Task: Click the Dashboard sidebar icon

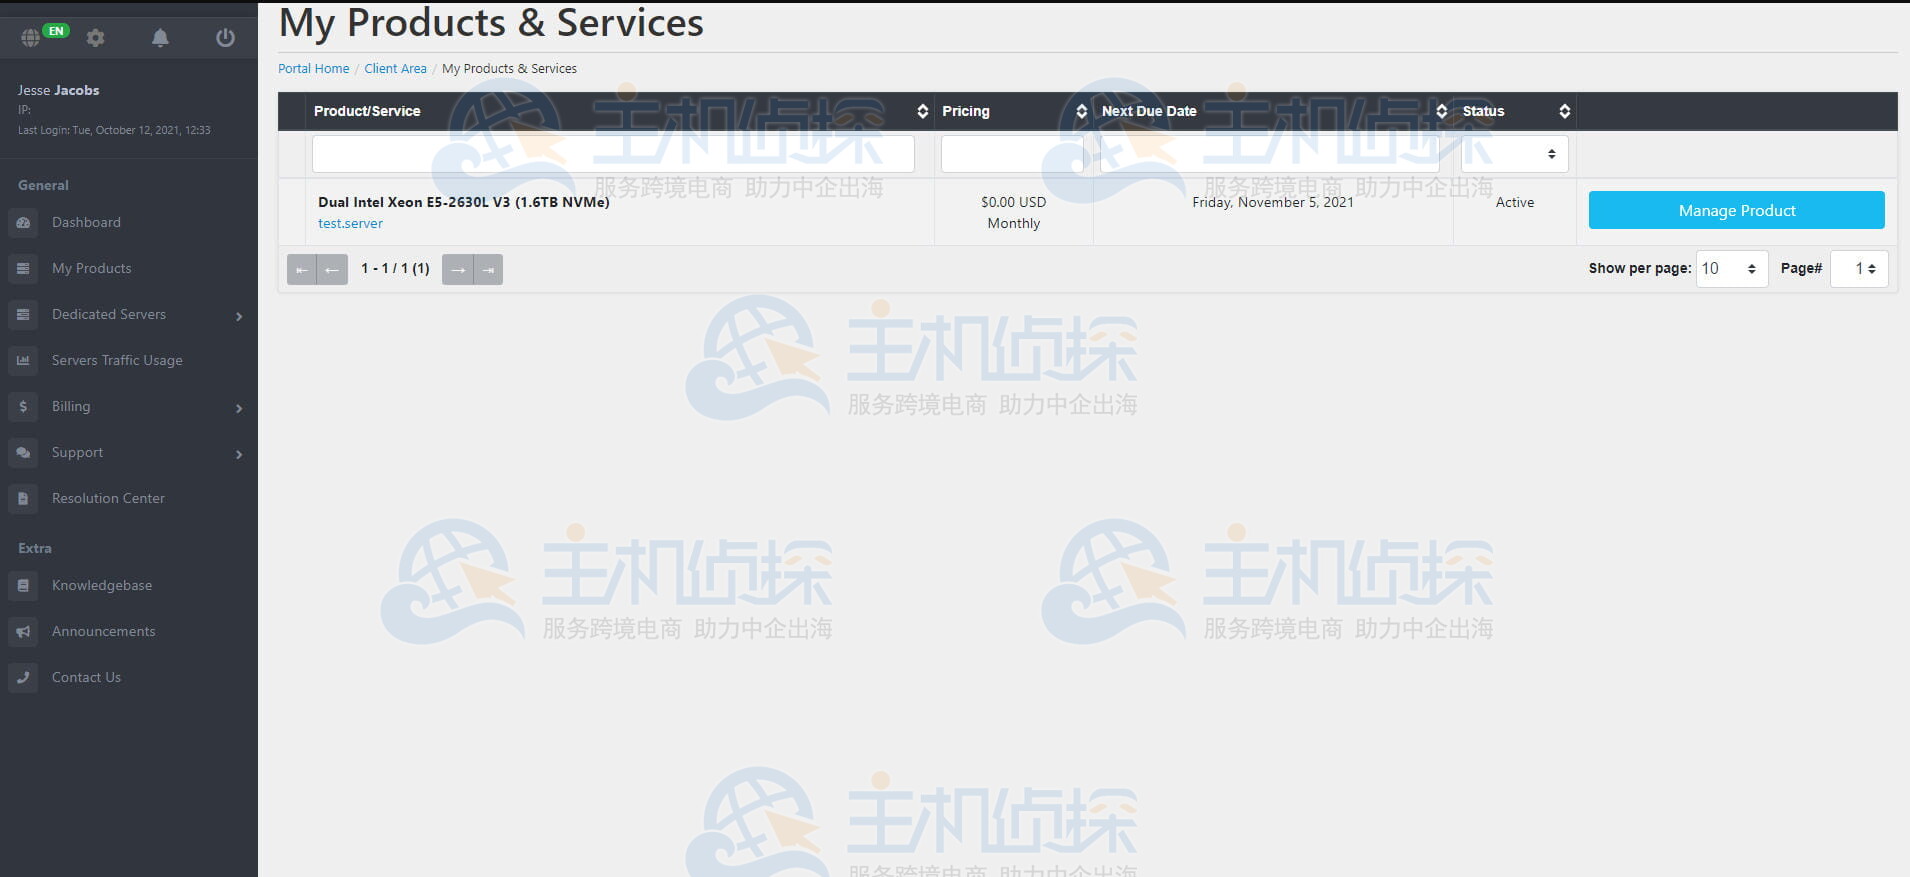Action: pyautogui.click(x=23, y=222)
